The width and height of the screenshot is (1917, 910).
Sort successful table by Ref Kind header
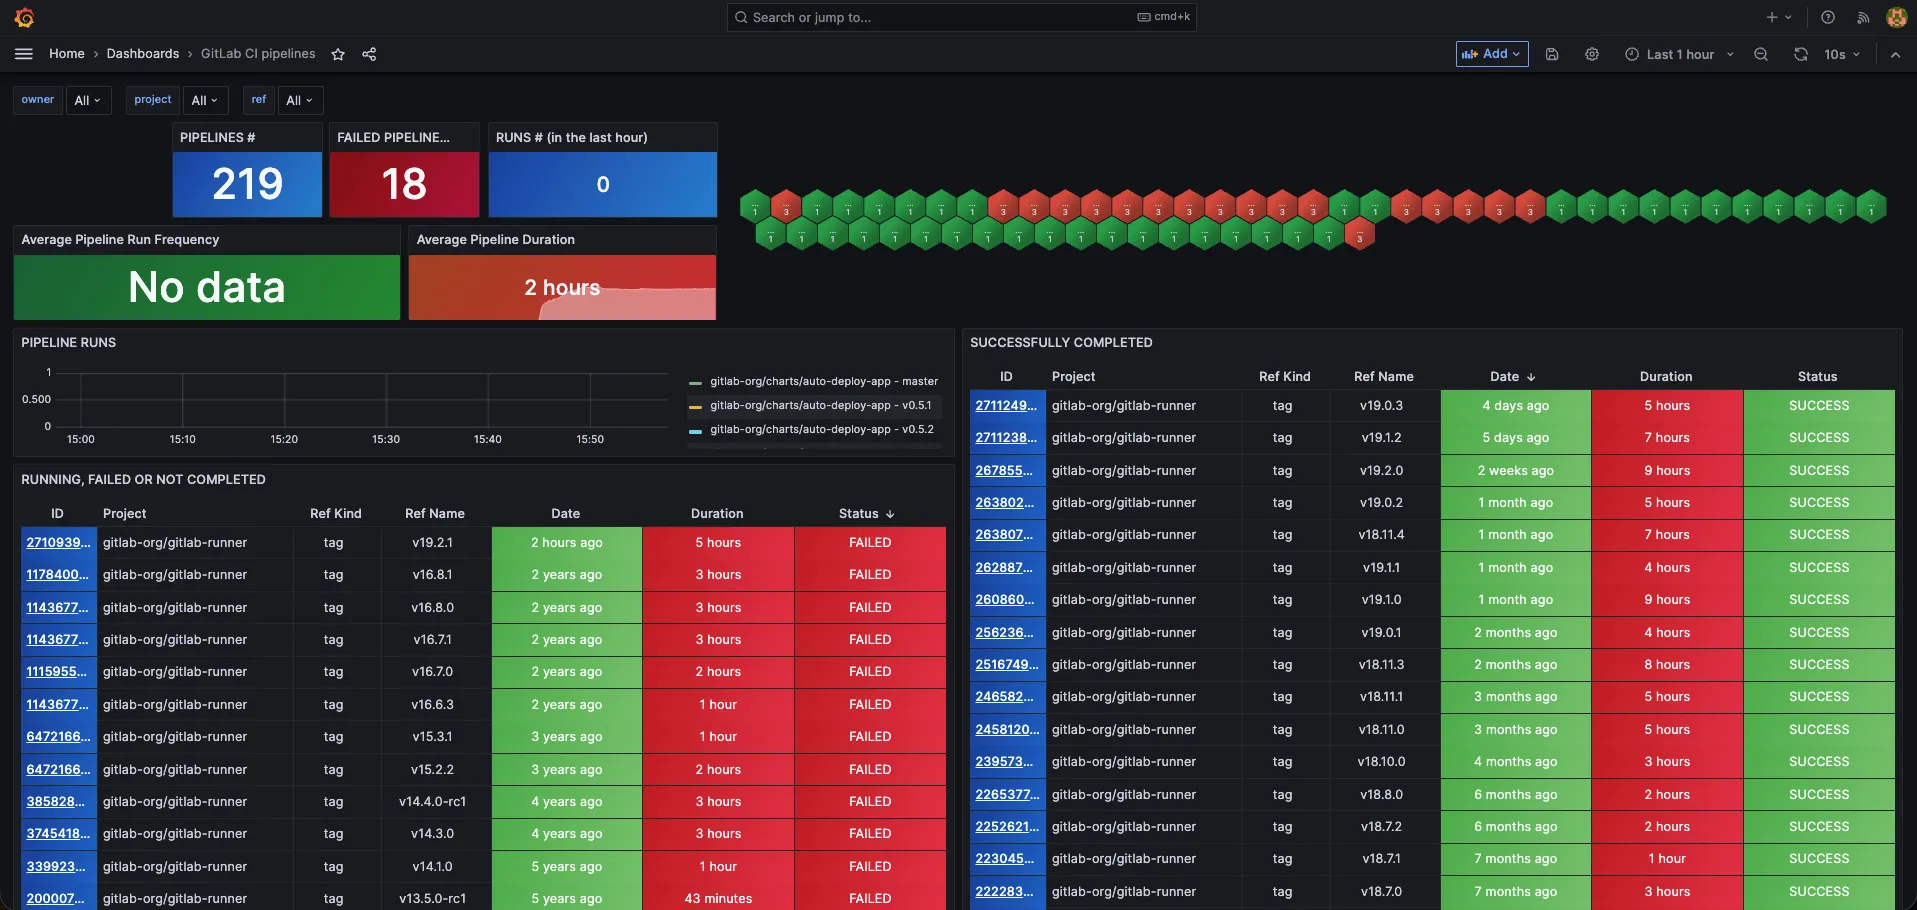click(x=1284, y=376)
